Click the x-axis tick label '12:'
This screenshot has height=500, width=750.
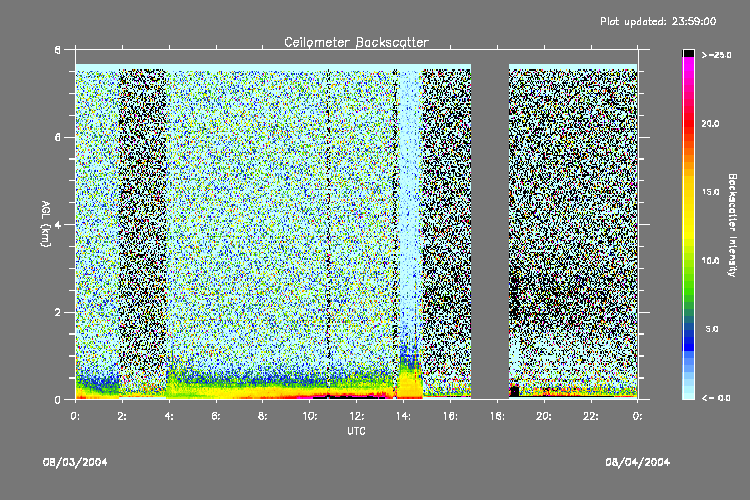click(x=356, y=416)
